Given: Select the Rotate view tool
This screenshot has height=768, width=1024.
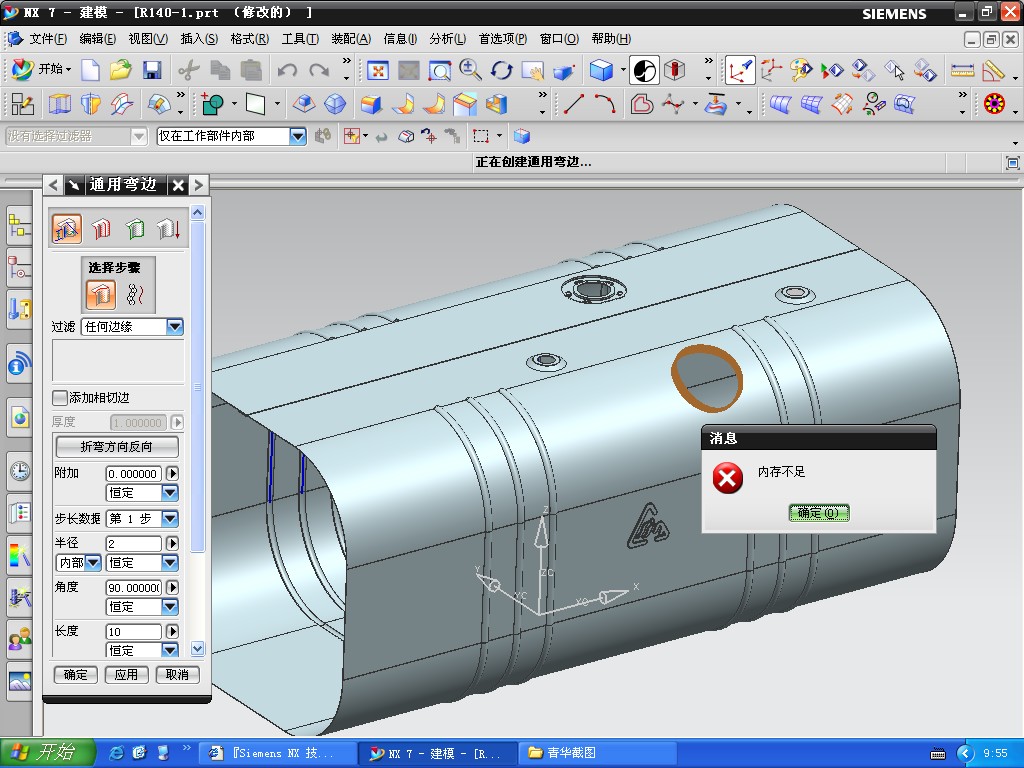Looking at the screenshot, I should click(501, 70).
